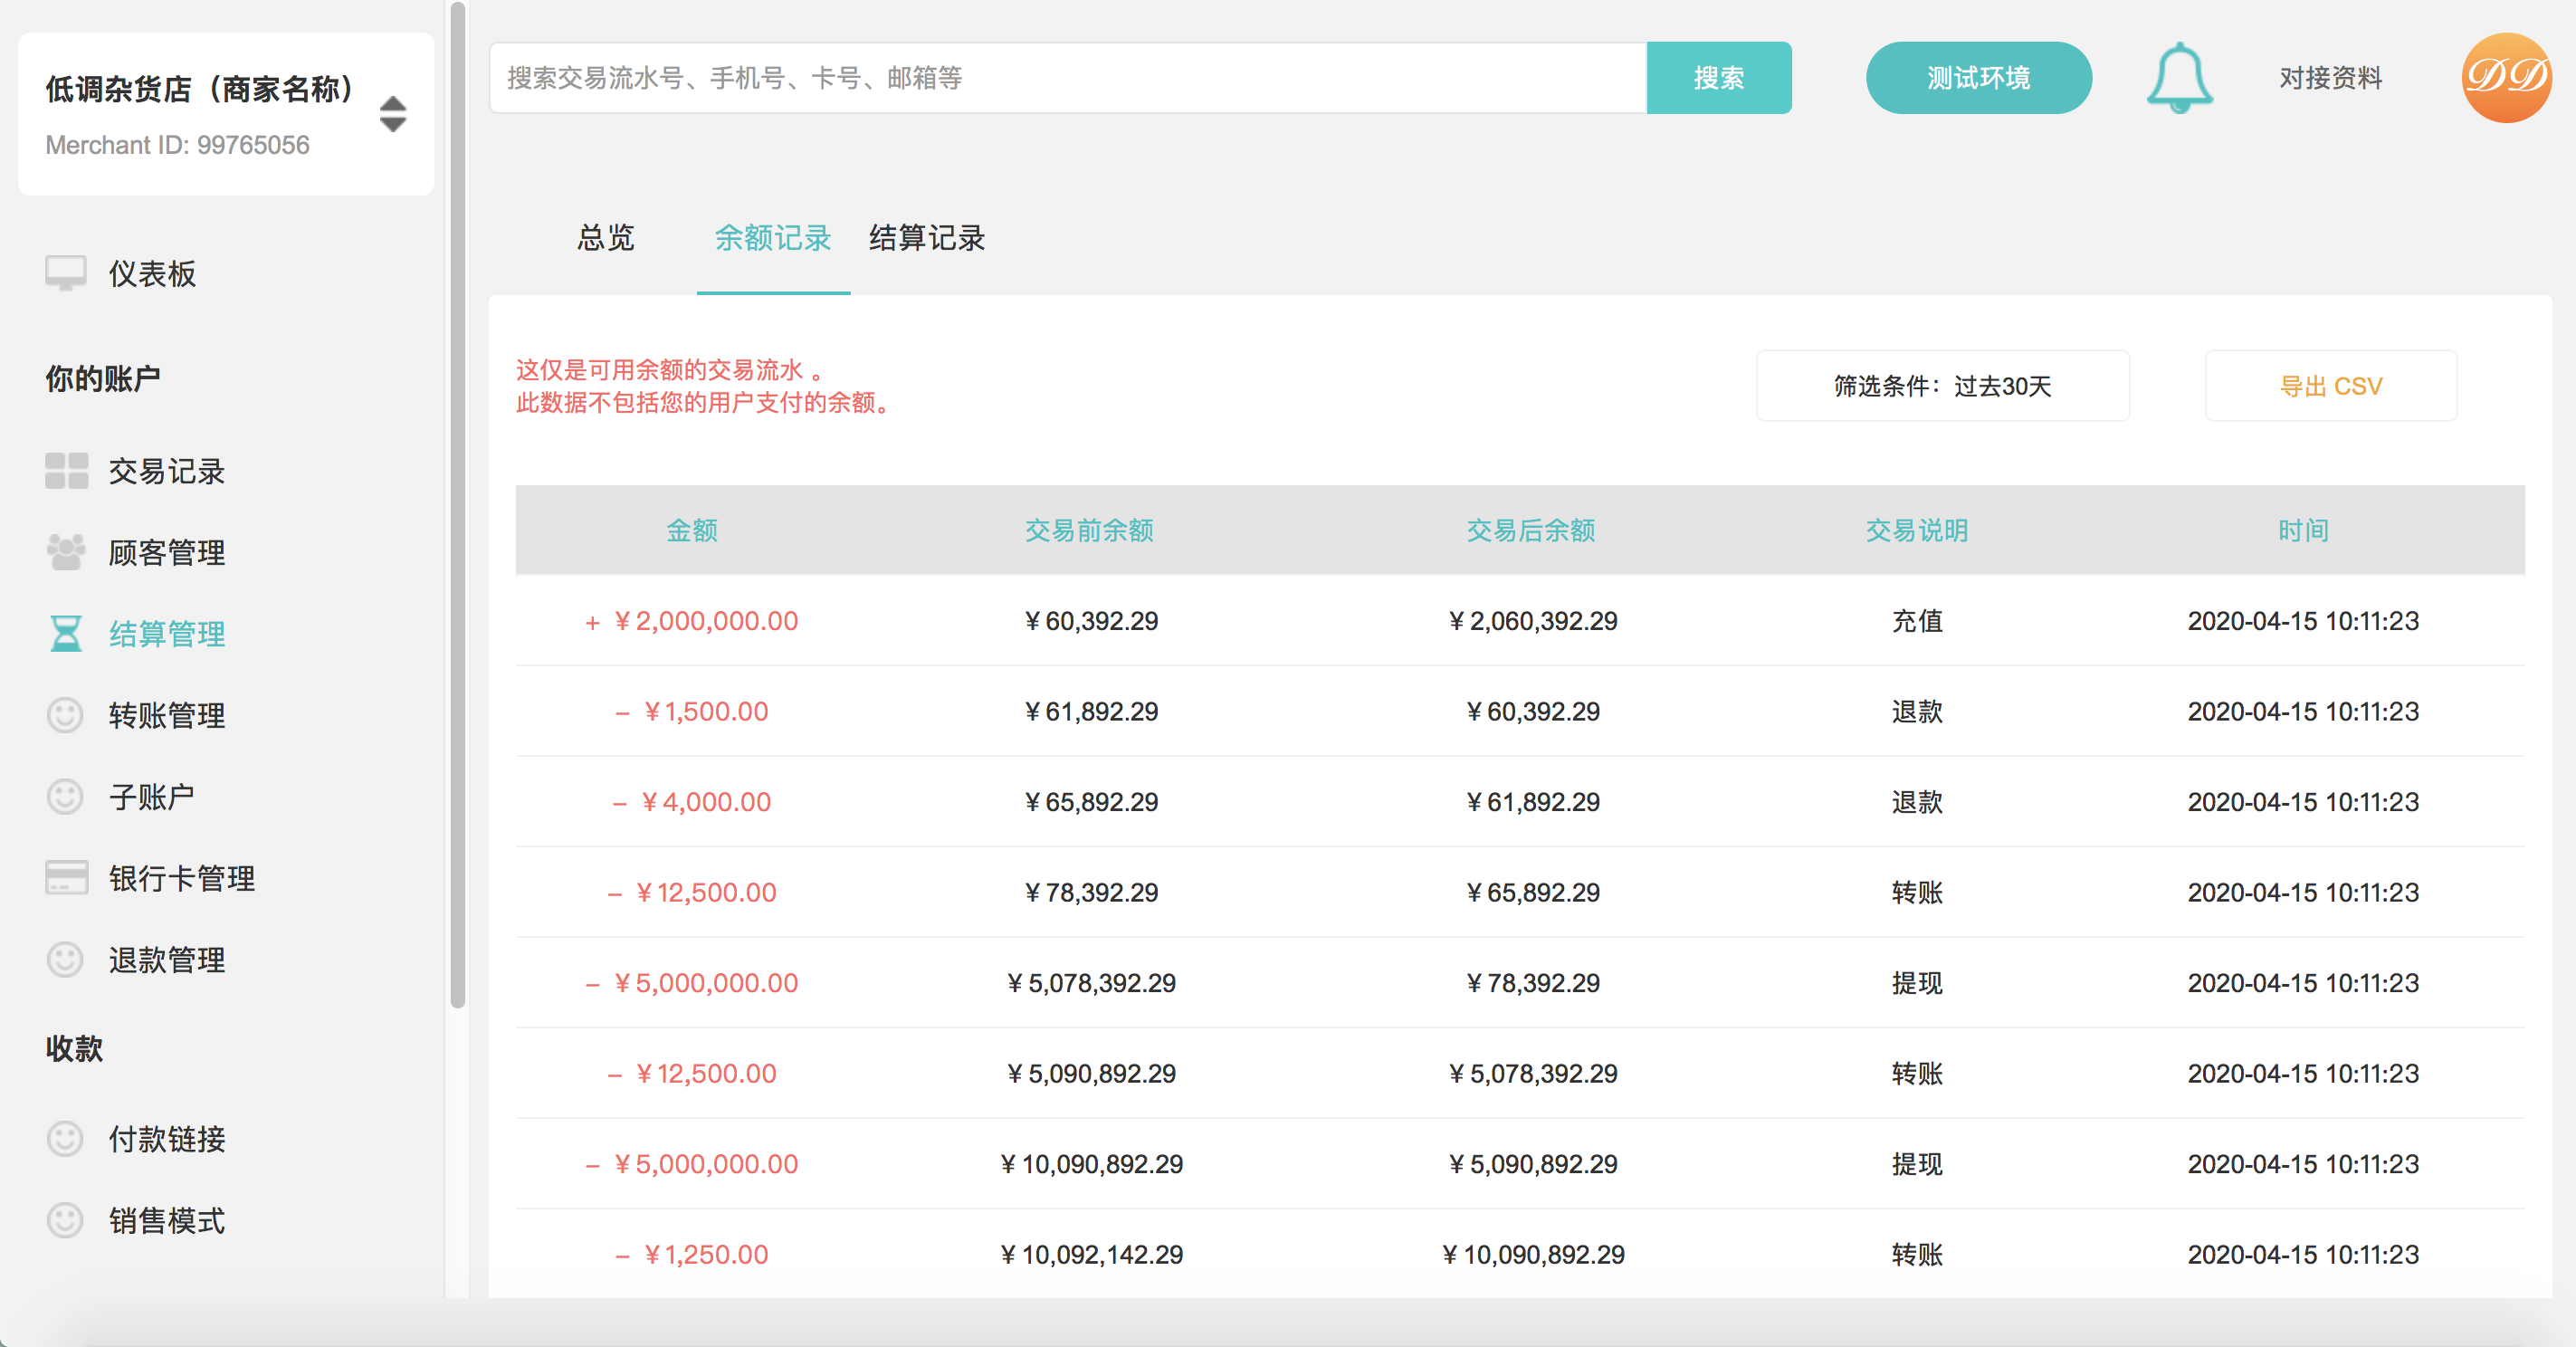Screen dimensions: 2576x1347
Task: Open the 筛选条件 过去30天 filter
Action: (x=1942, y=385)
